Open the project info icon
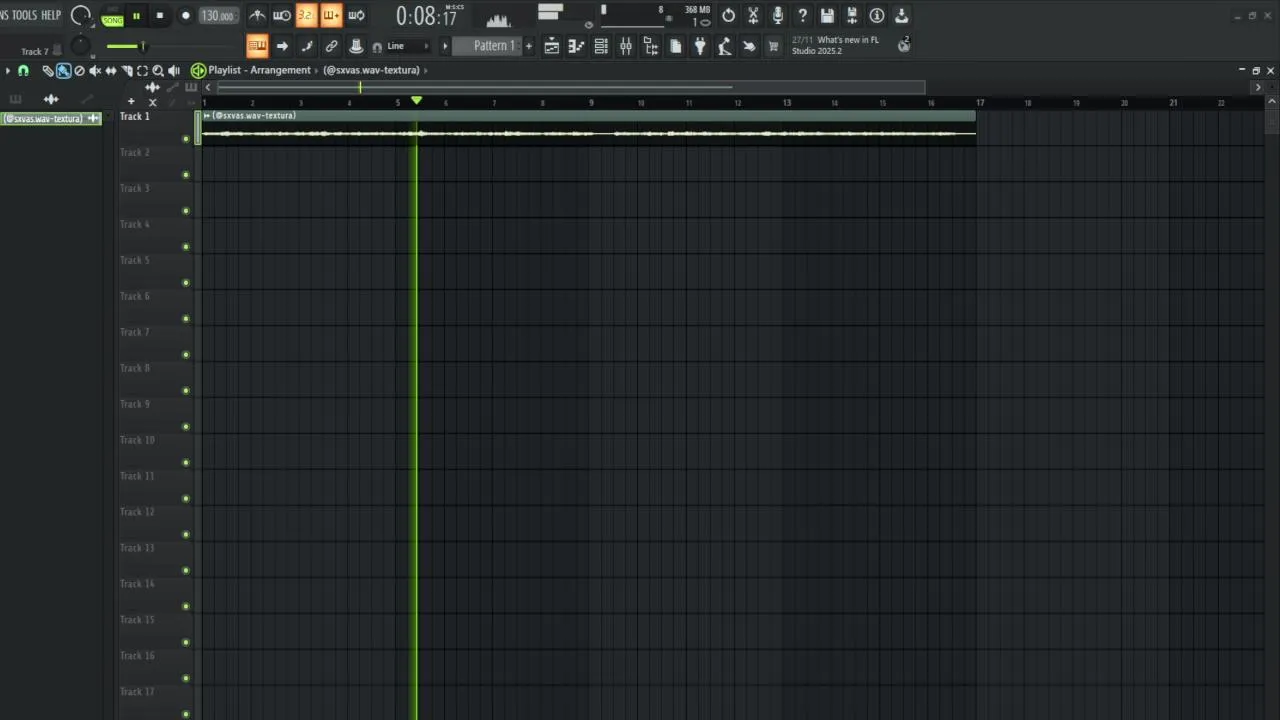1280x720 pixels. click(877, 15)
